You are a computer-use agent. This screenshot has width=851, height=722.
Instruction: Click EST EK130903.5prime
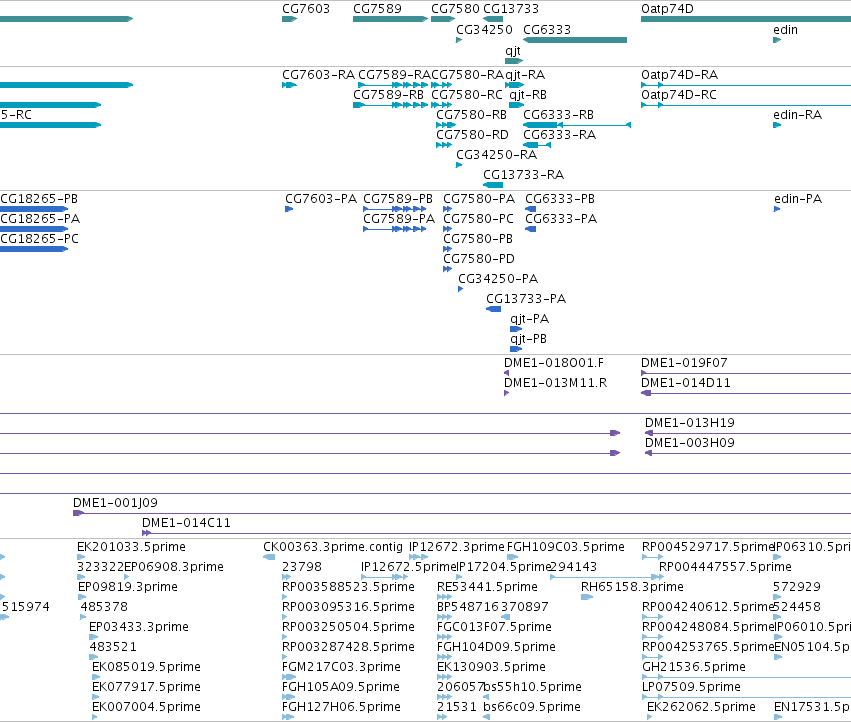[x=491, y=667]
